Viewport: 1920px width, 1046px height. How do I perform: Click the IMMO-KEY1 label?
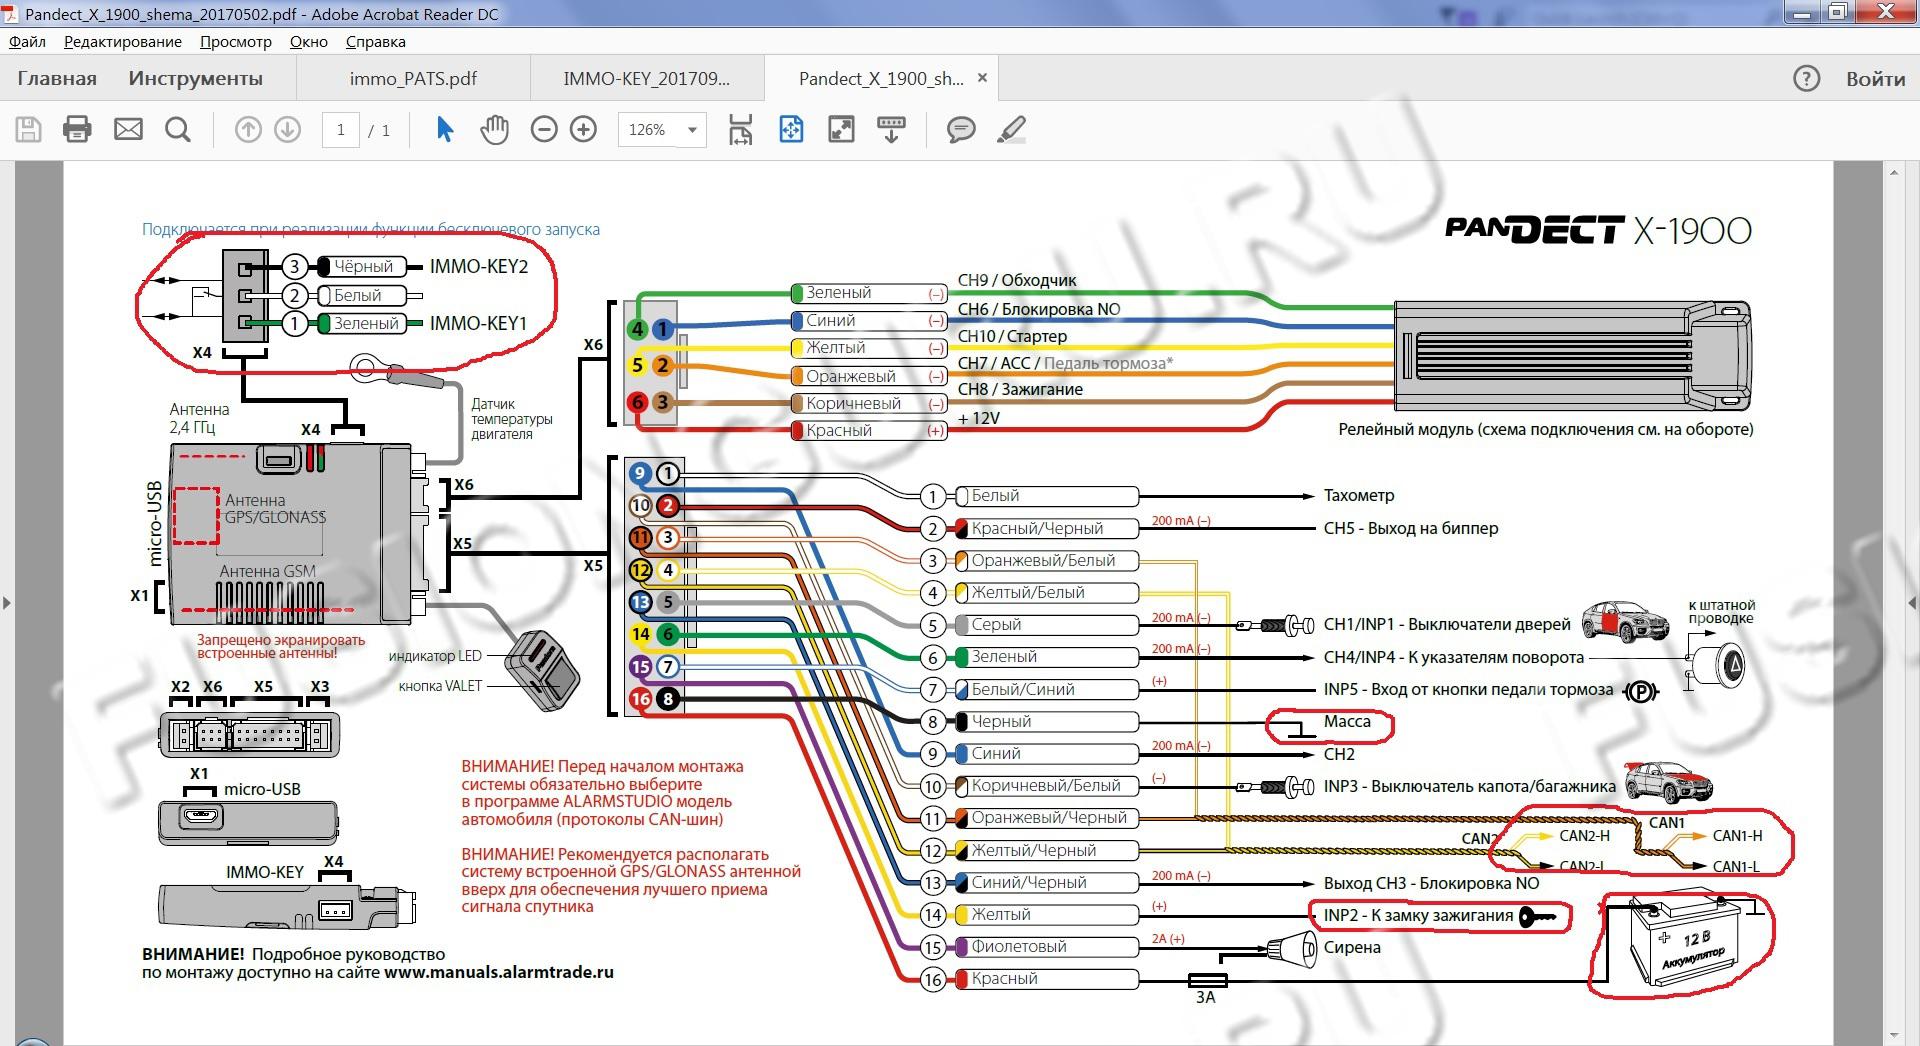pyautogui.click(x=478, y=324)
